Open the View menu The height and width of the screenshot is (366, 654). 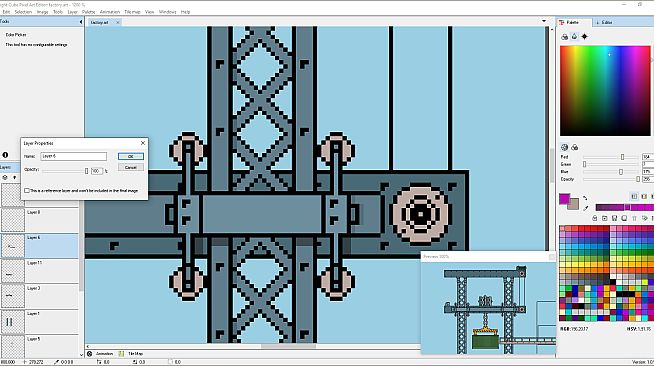click(150, 12)
